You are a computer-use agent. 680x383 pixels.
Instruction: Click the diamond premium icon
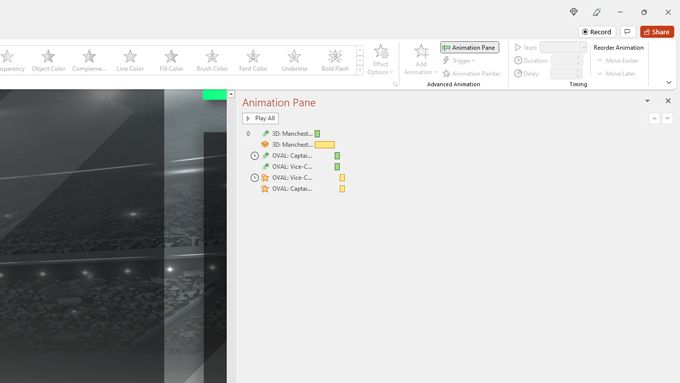[x=574, y=12]
